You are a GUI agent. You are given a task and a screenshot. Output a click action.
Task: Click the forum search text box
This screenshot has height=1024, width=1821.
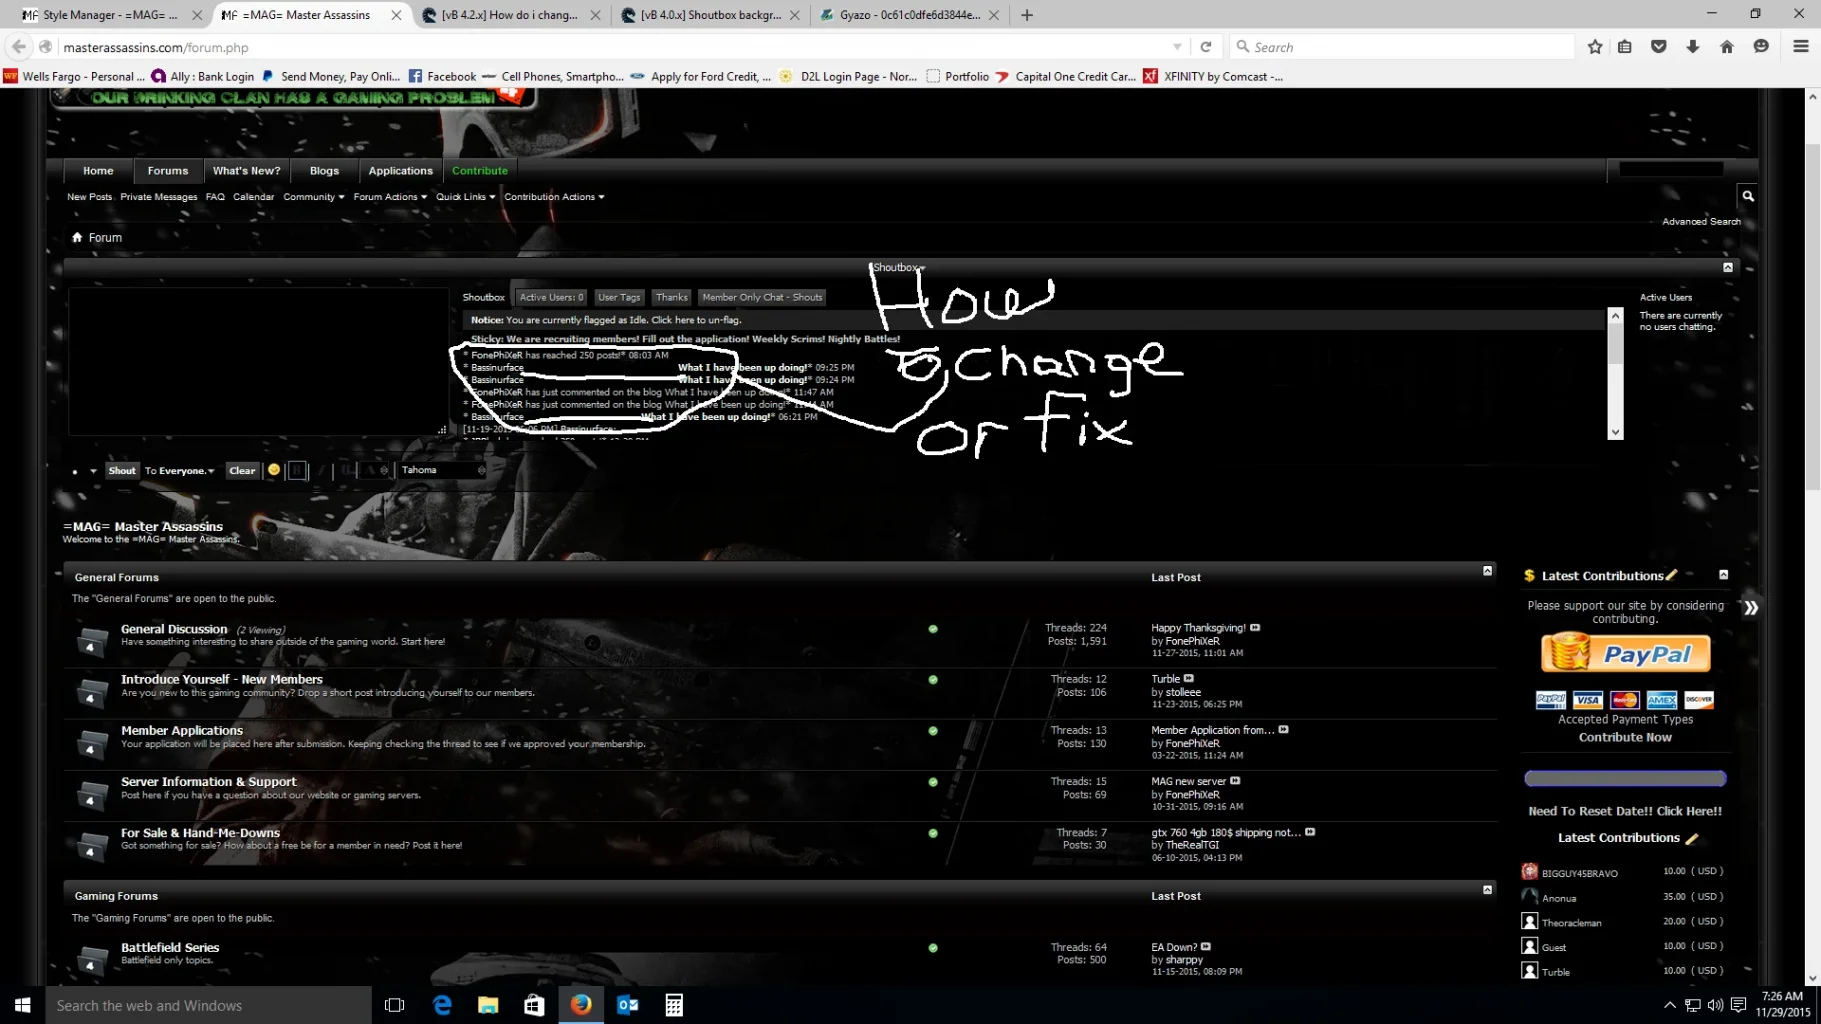pos(1671,169)
